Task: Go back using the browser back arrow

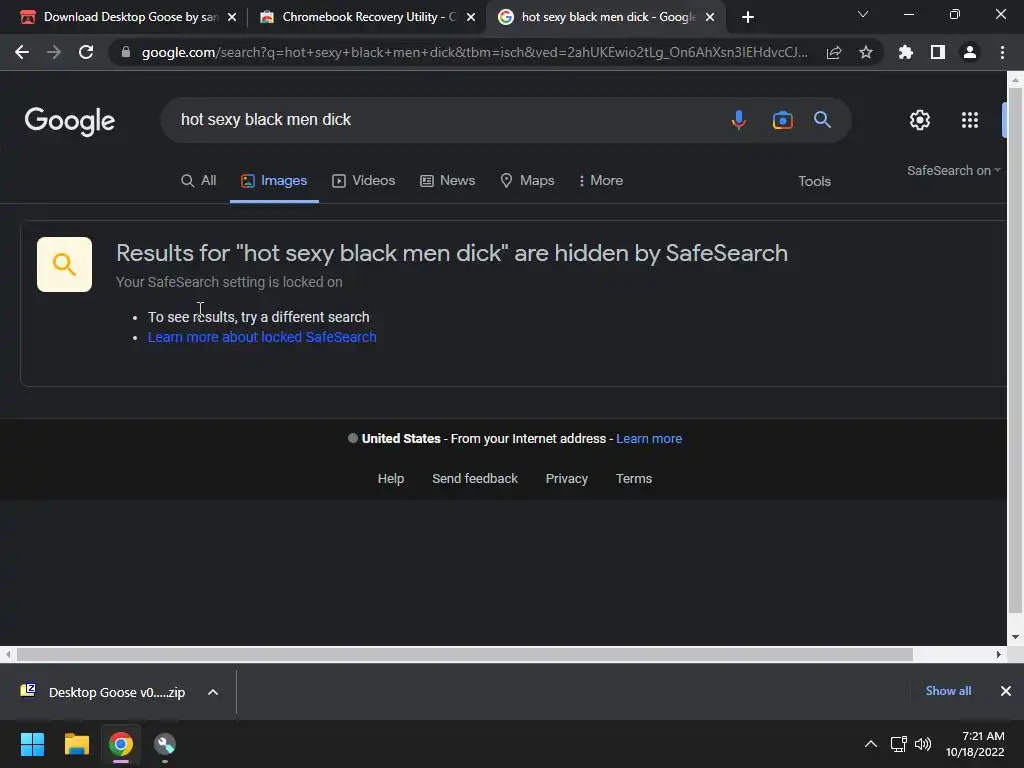Action: point(22,52)
